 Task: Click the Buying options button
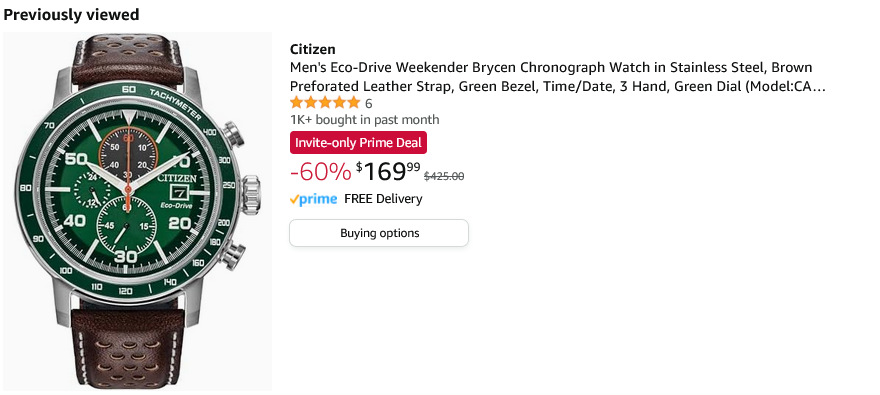379,233
